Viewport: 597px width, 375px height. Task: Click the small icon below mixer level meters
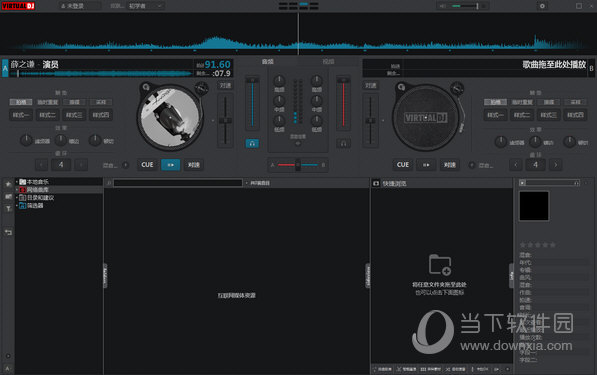click(x=298, y=144)
